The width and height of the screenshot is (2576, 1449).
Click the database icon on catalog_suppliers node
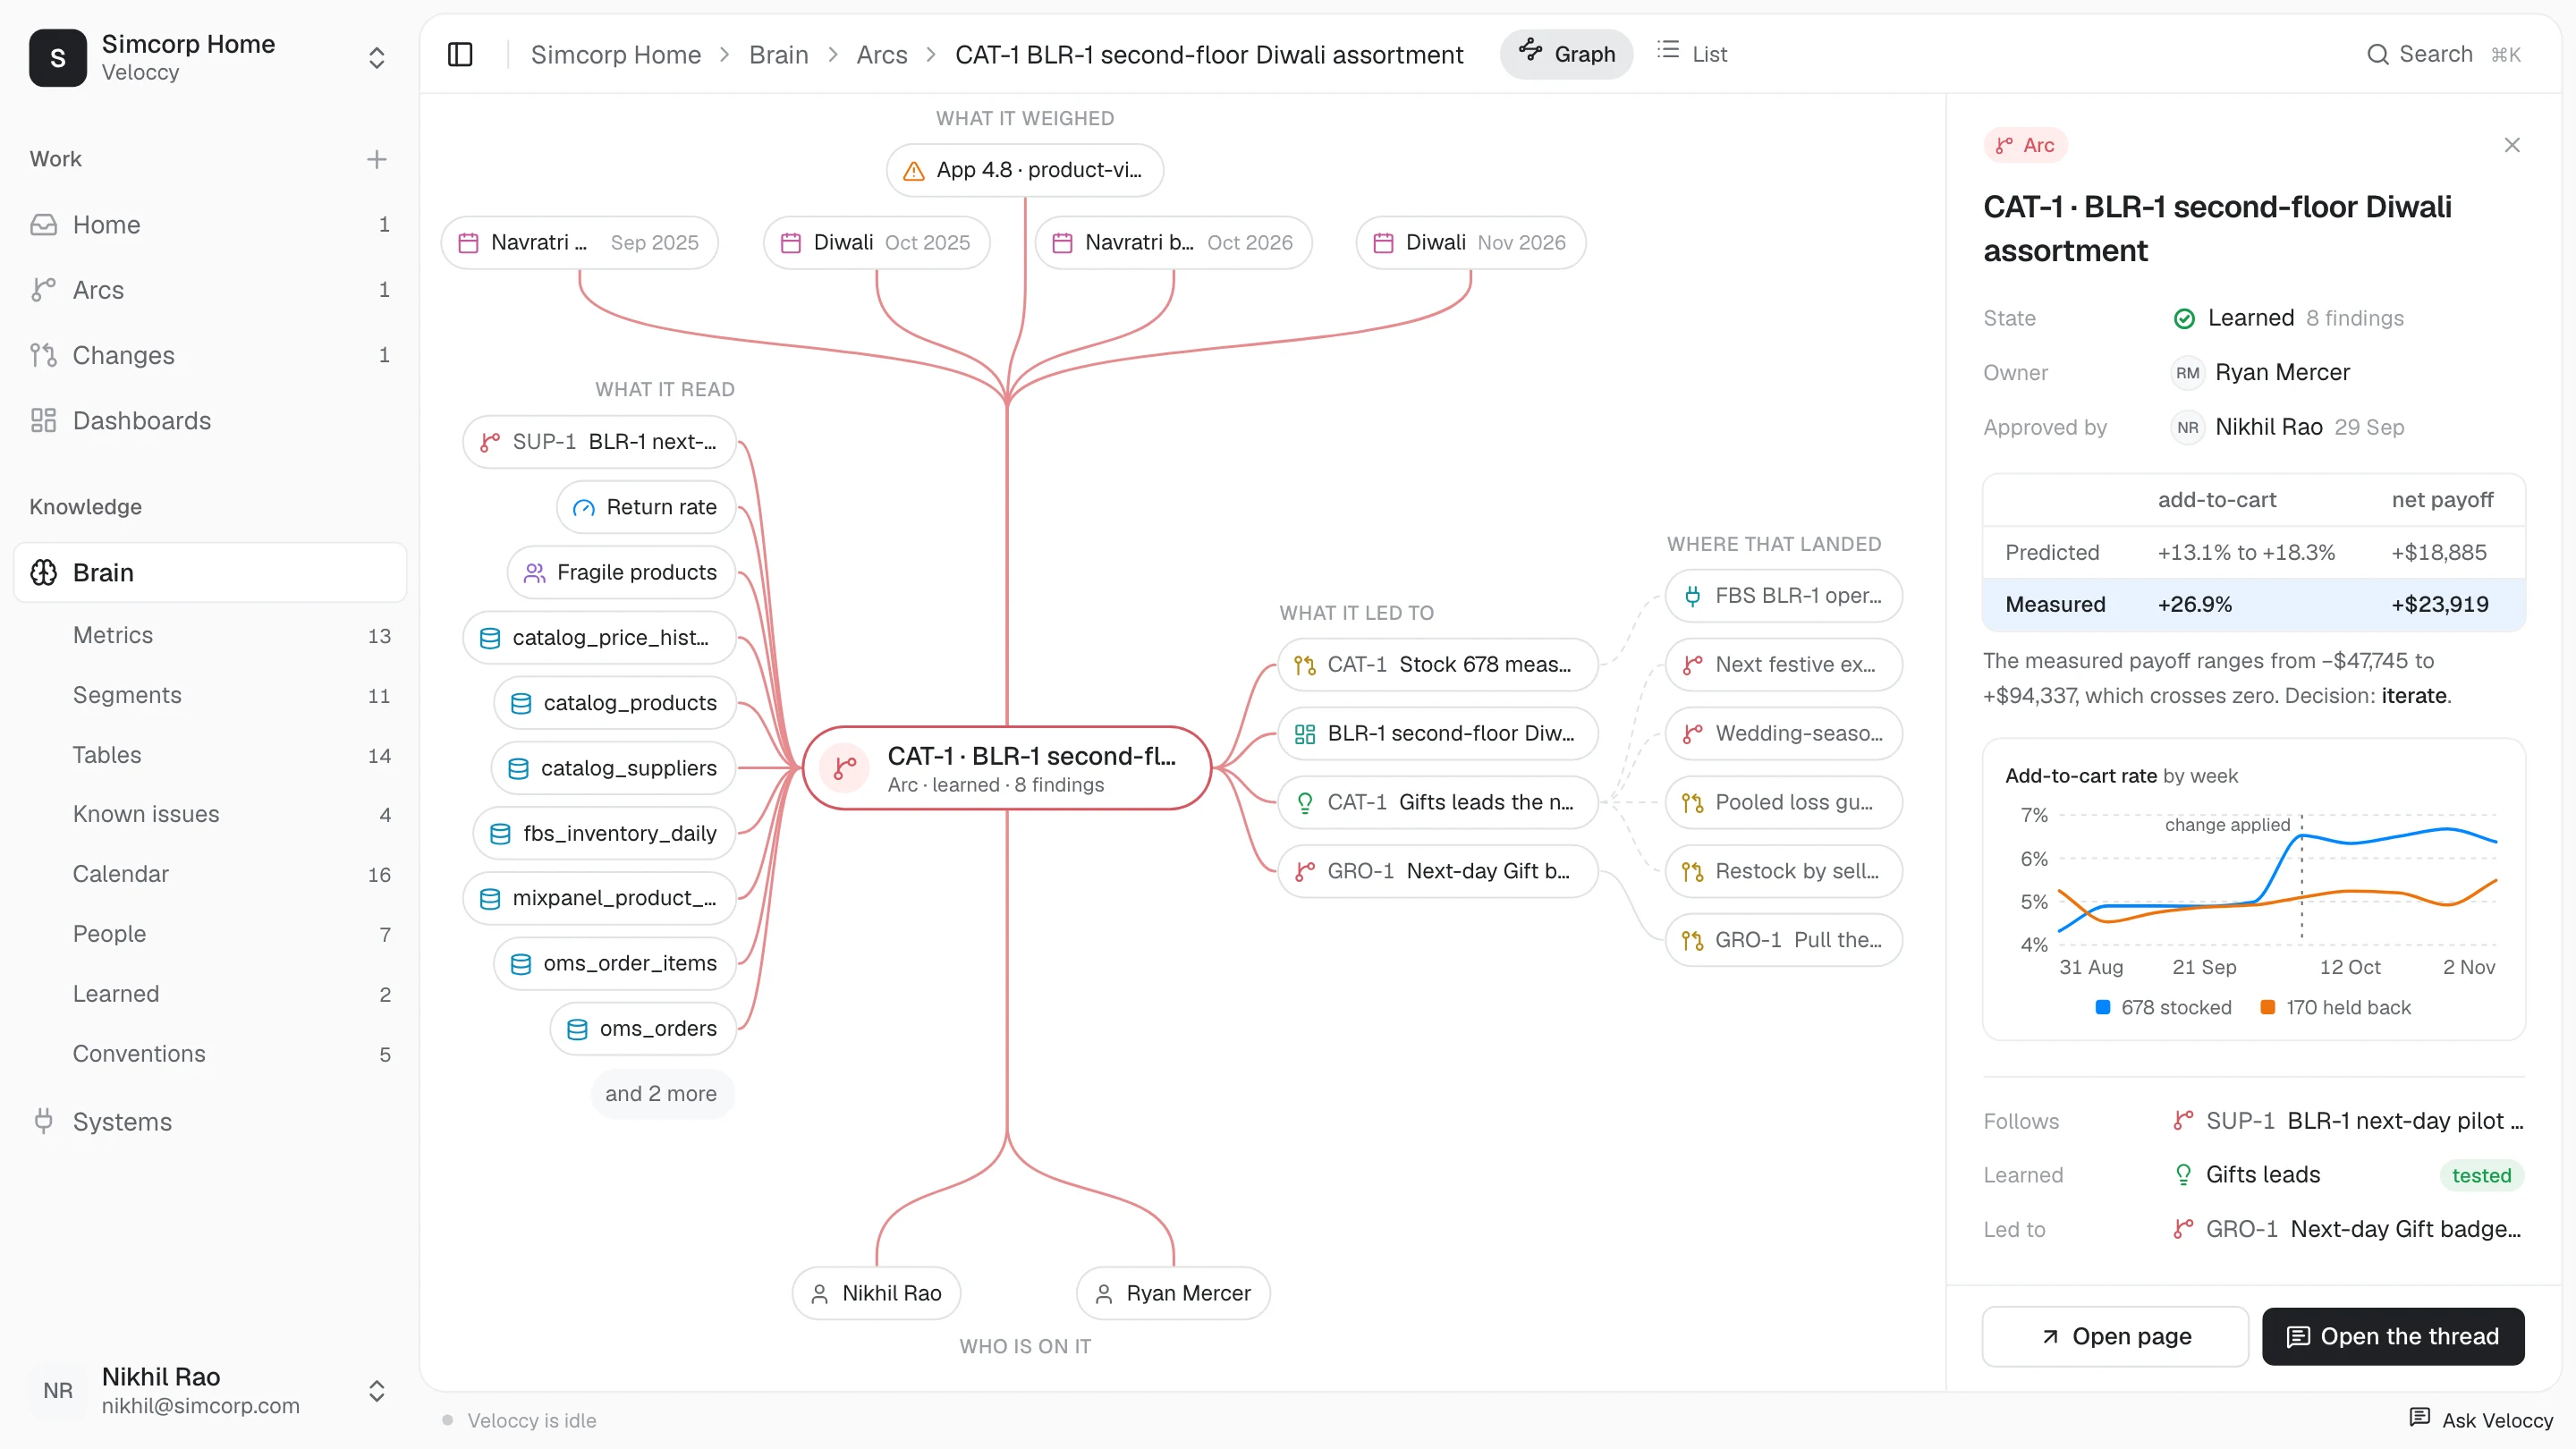(518, 768)
